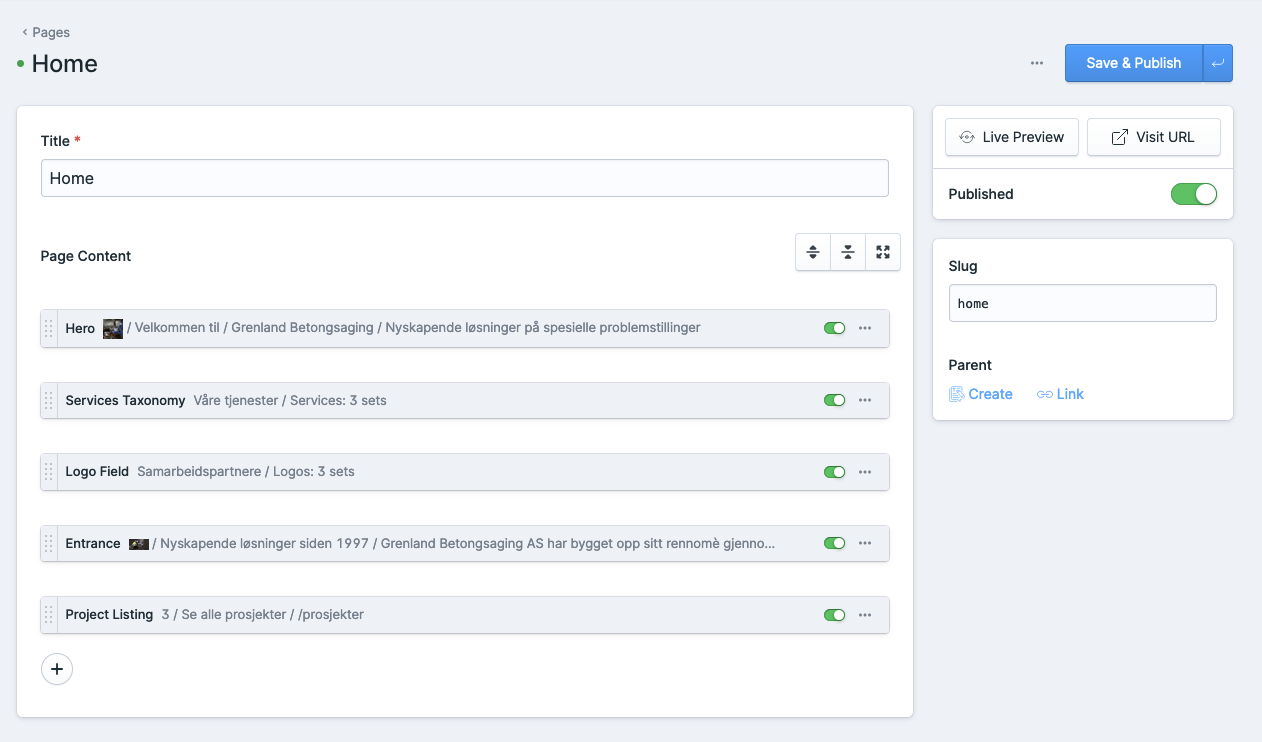
Task: Open save options dropdown beside Save & Publish
Action: coord(1217,63)
